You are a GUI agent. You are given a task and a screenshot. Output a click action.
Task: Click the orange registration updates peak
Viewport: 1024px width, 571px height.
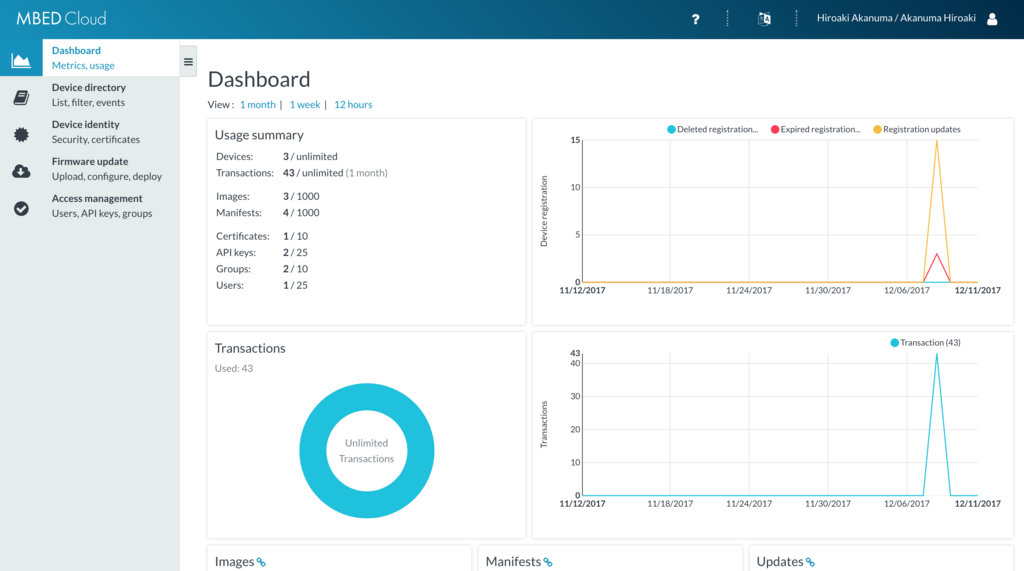click(937, 141)
